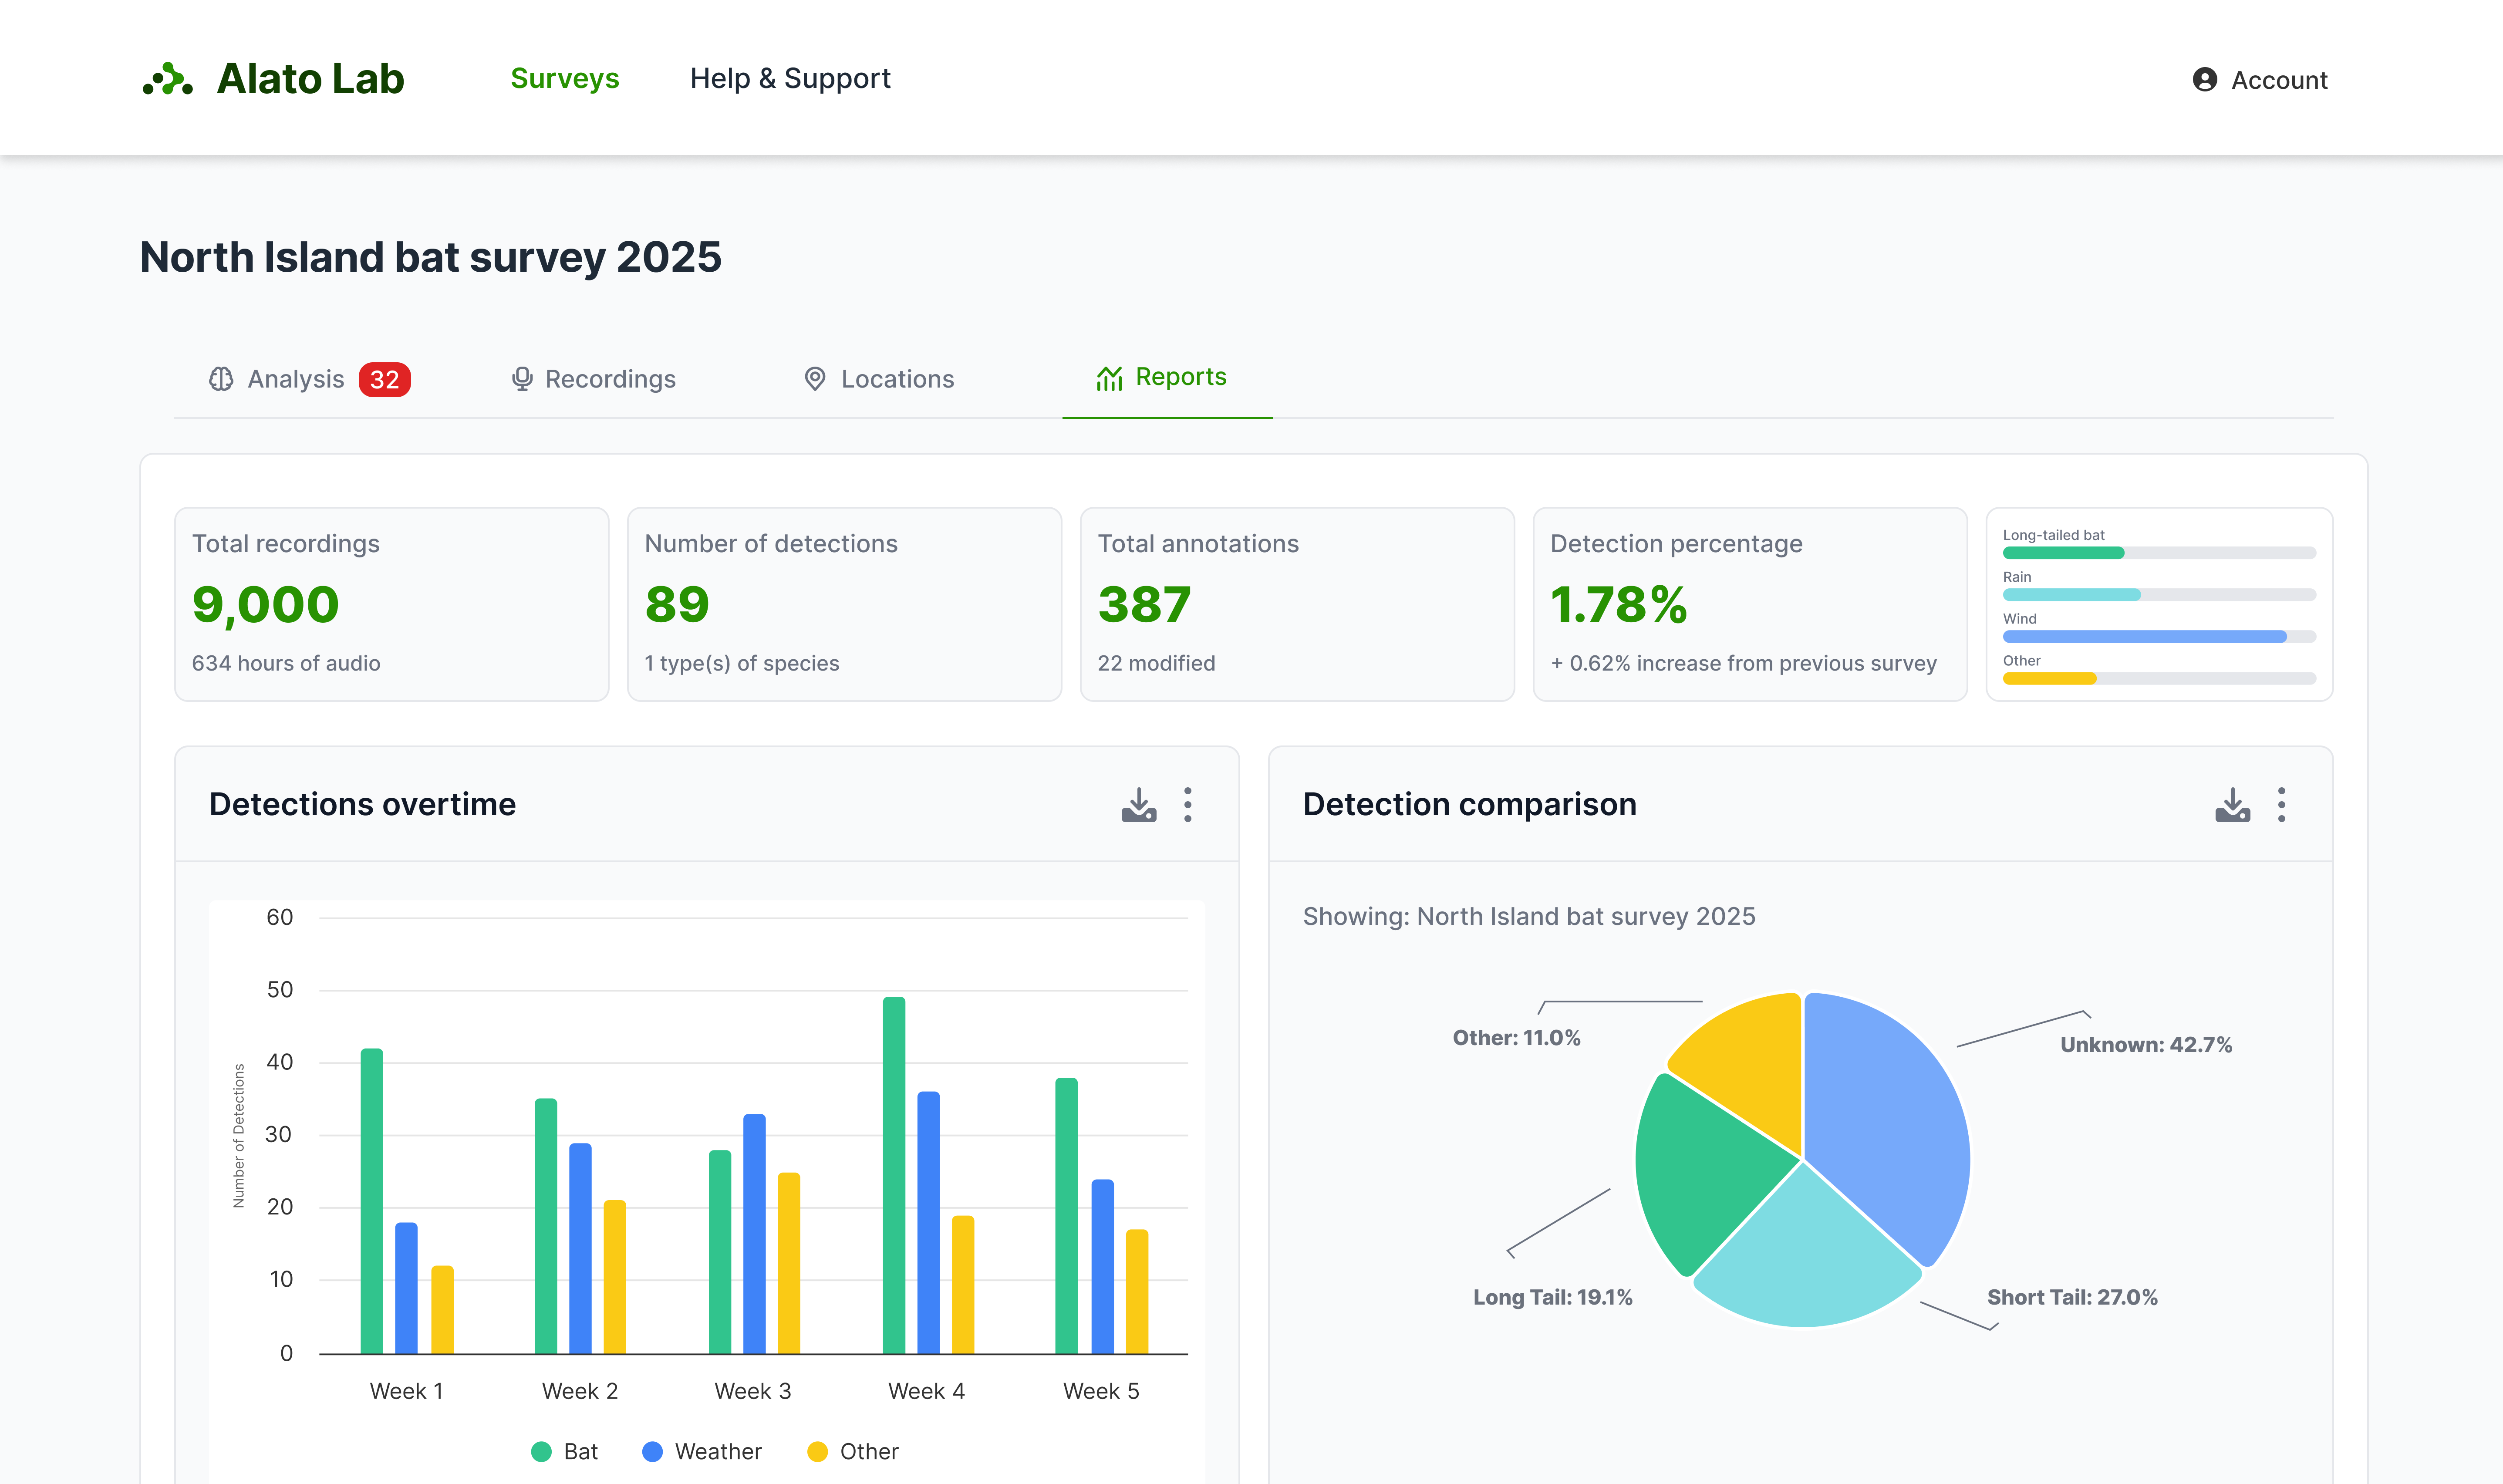Open Help & Support page
Image resolution: width=2503 pixels, height=1484 pixels.
click(x=790, y=79)
